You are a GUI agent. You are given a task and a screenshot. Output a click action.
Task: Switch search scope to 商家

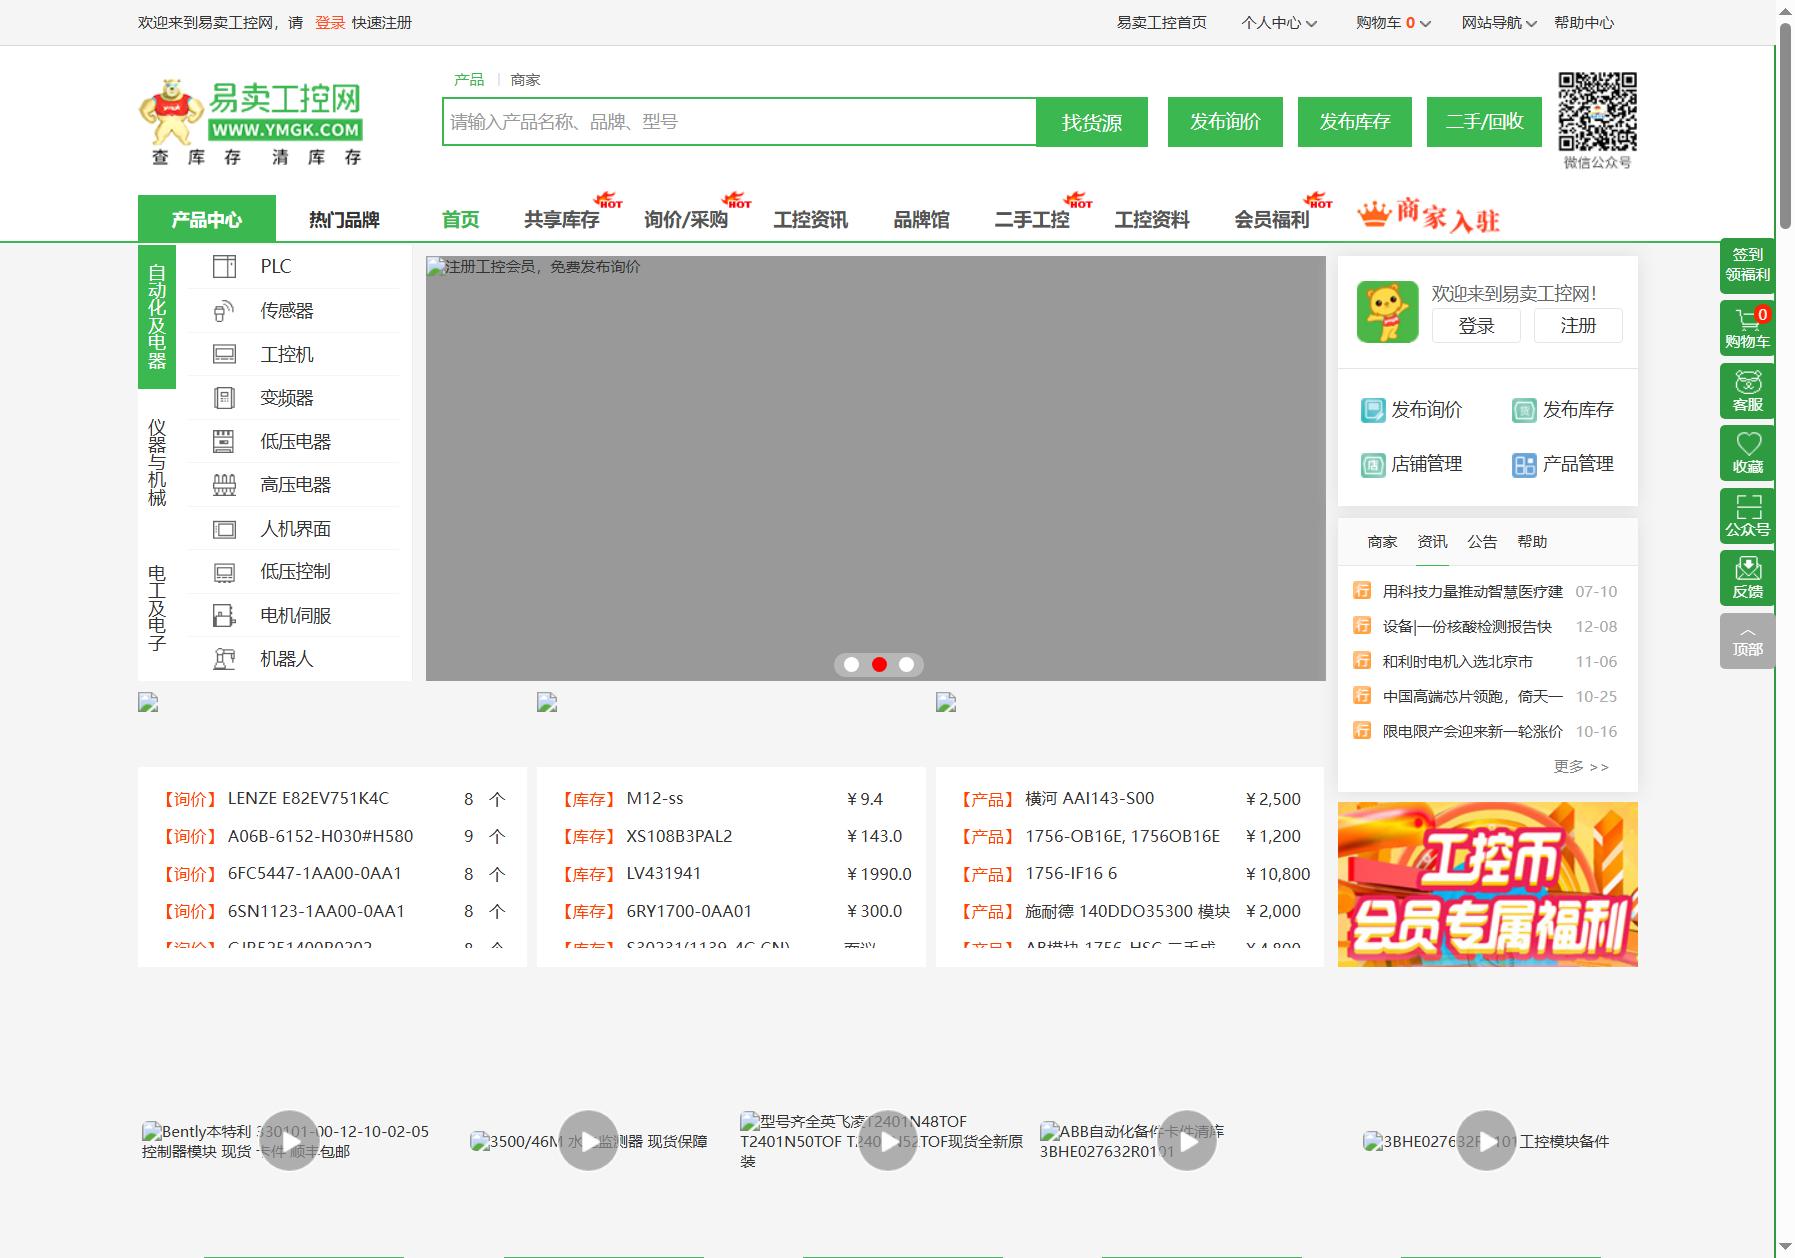525,80
